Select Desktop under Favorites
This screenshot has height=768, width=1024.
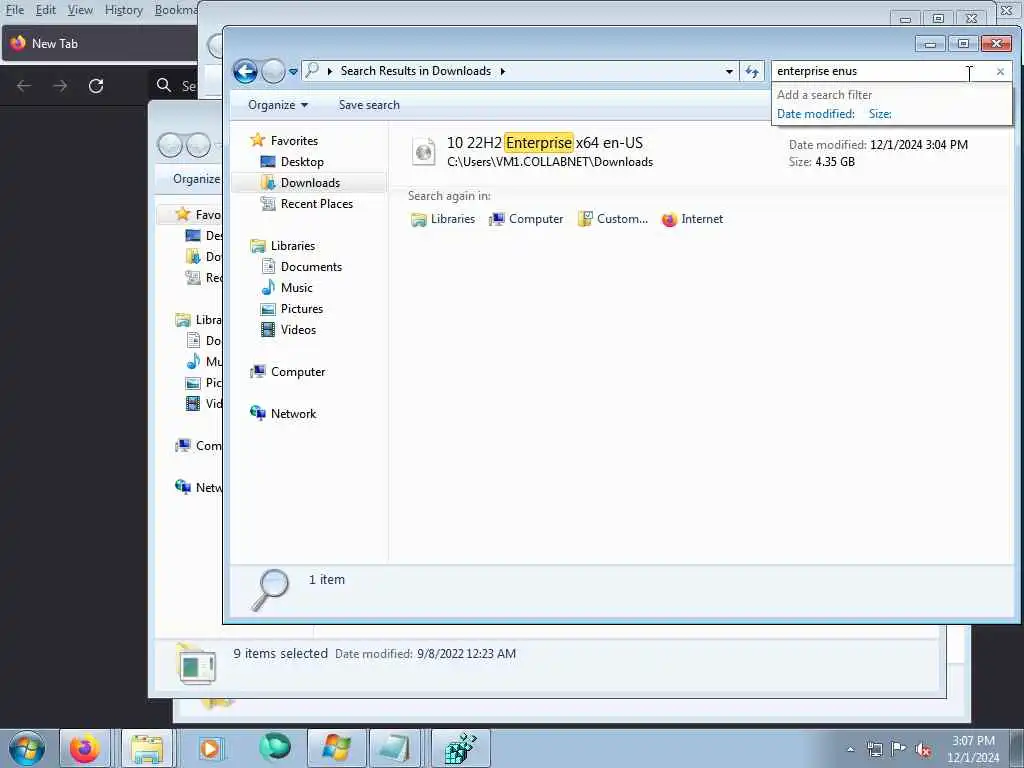pos(302,161)
